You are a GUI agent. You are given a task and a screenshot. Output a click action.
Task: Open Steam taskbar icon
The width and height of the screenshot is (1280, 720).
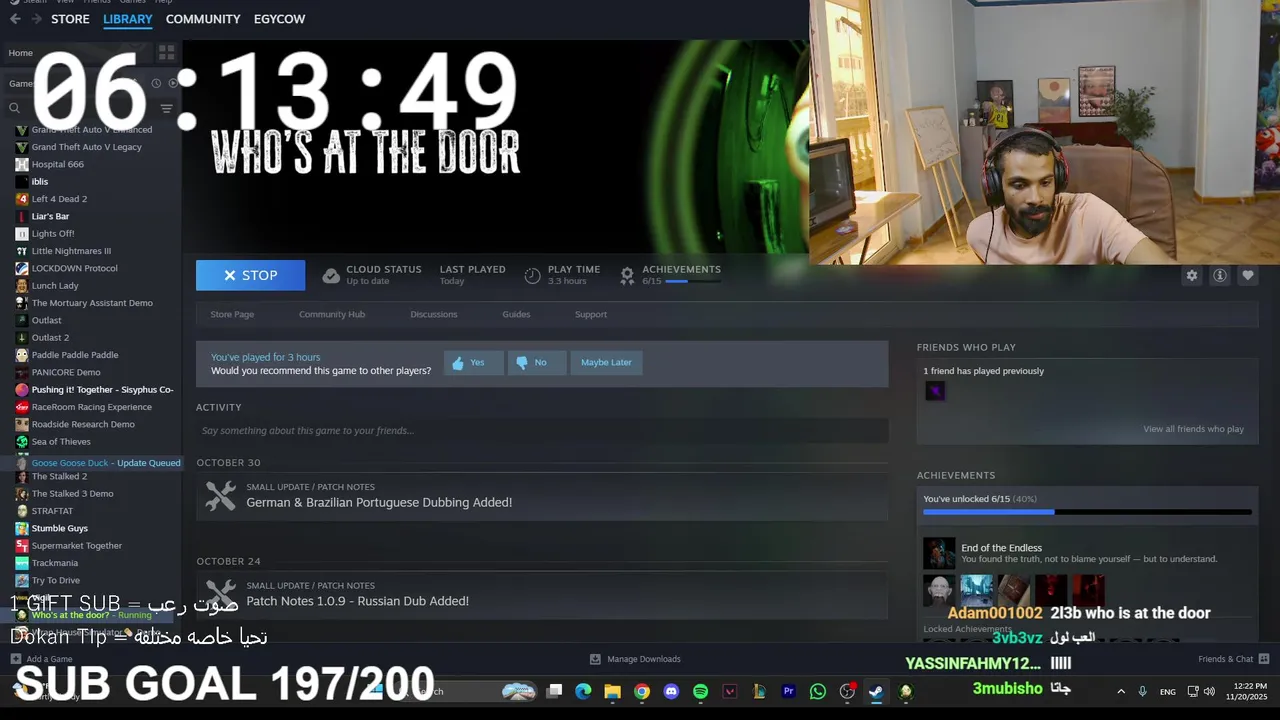[x=876, y=691]
